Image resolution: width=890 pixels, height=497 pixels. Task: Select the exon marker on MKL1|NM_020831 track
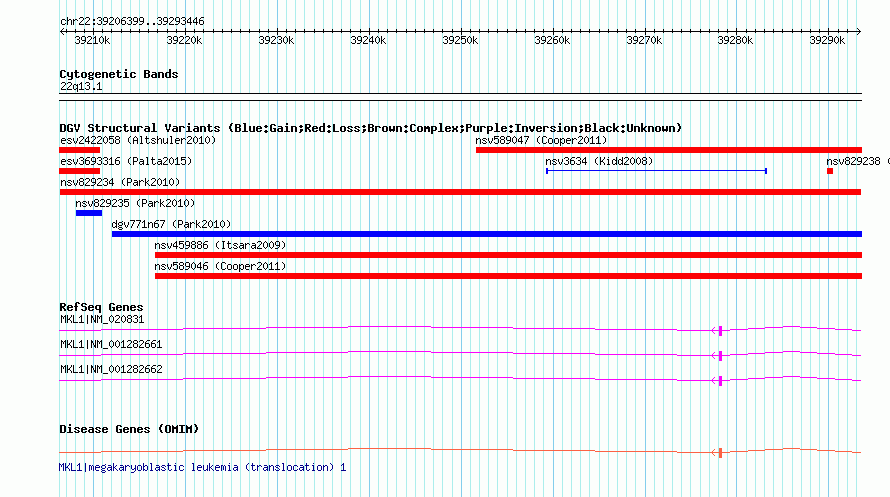720,331
